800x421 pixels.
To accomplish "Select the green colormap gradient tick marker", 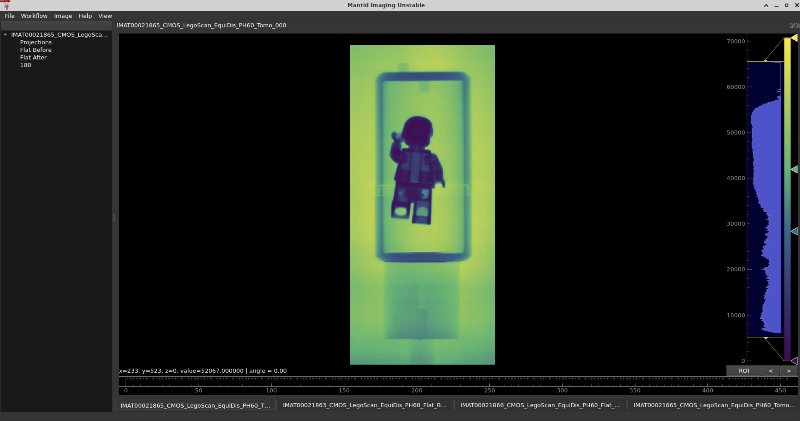I will 794,169.
